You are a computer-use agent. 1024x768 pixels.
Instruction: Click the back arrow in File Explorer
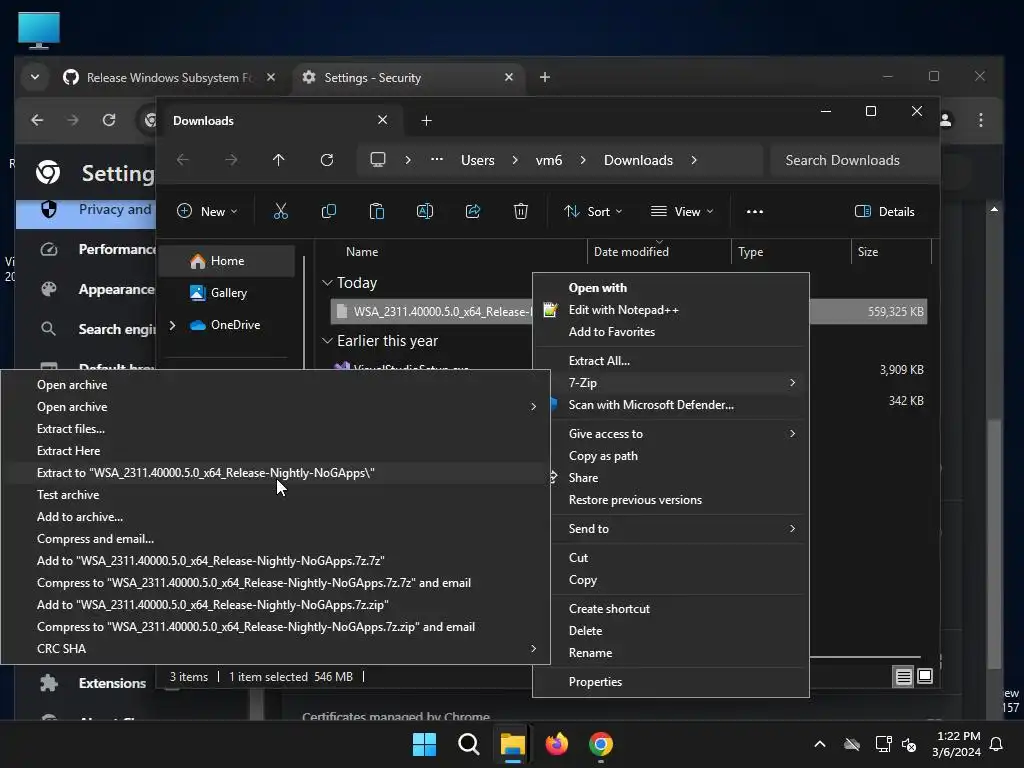(183, 160)
